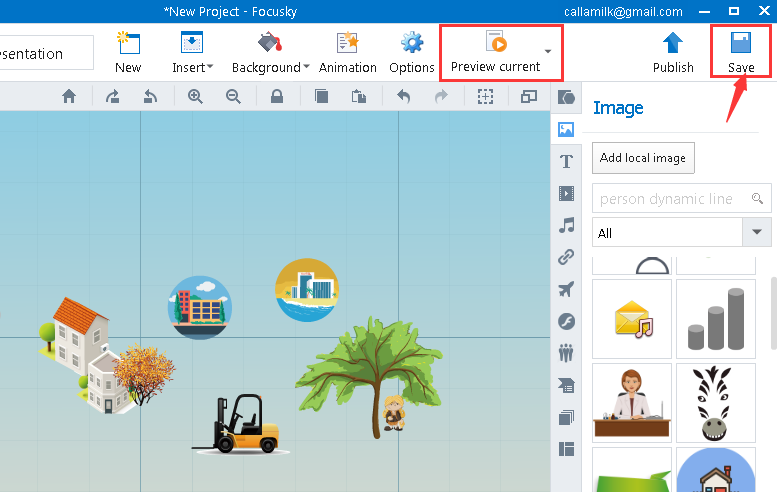Publish the presentation
The height and width of the screenshot is (492, 777).
(672, 53)
